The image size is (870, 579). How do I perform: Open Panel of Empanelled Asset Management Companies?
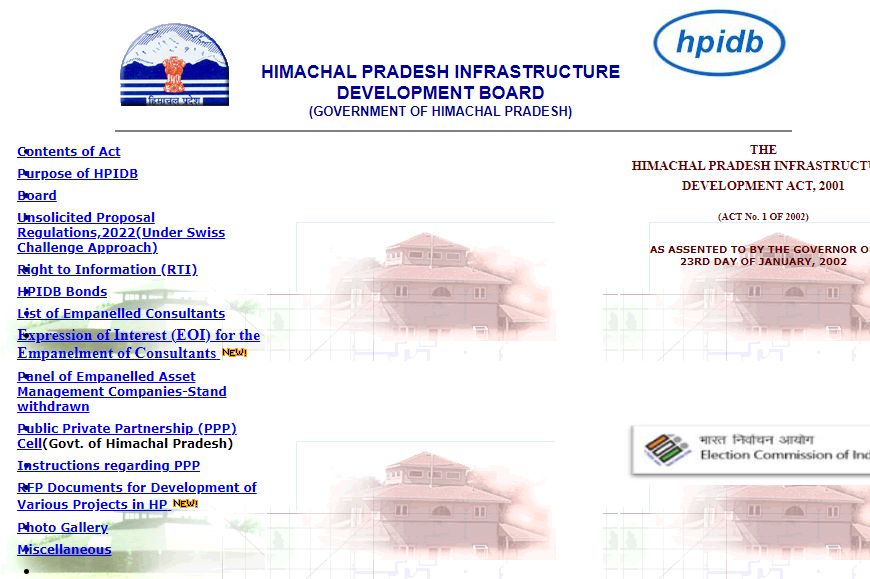[x=121, y=392]
